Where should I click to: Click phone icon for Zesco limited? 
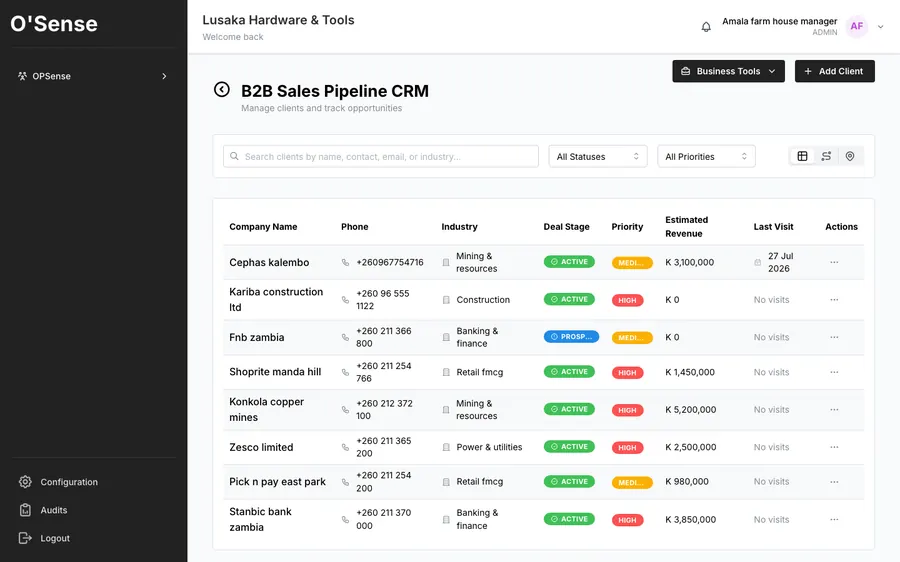[x=345, y=447]
